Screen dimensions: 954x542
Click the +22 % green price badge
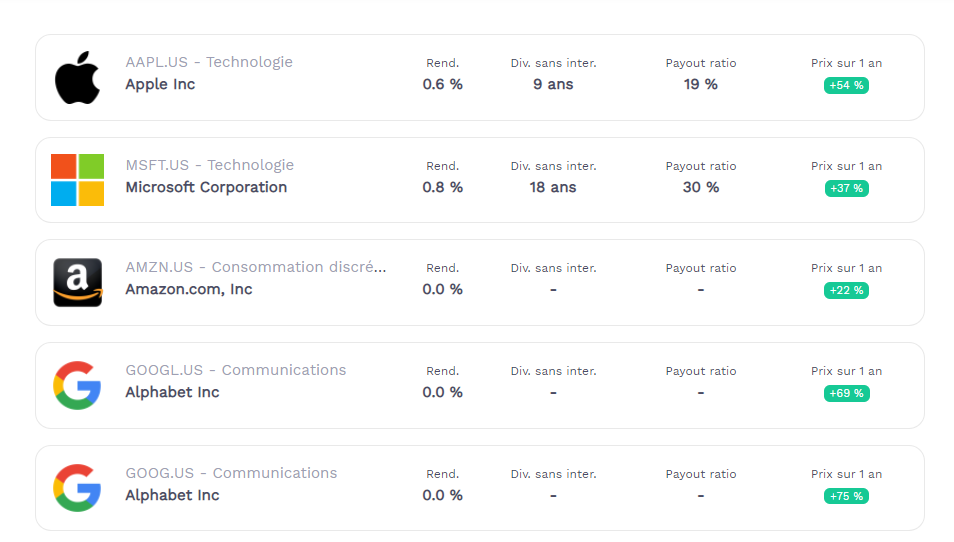click(846, 291)
